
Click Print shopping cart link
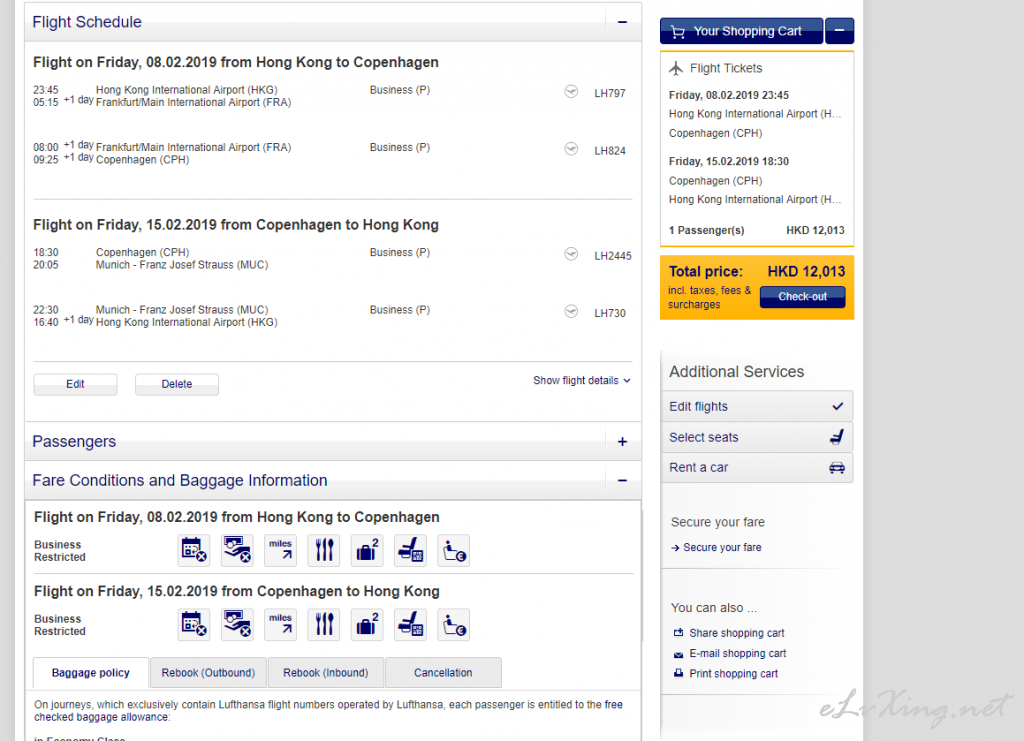733,674
